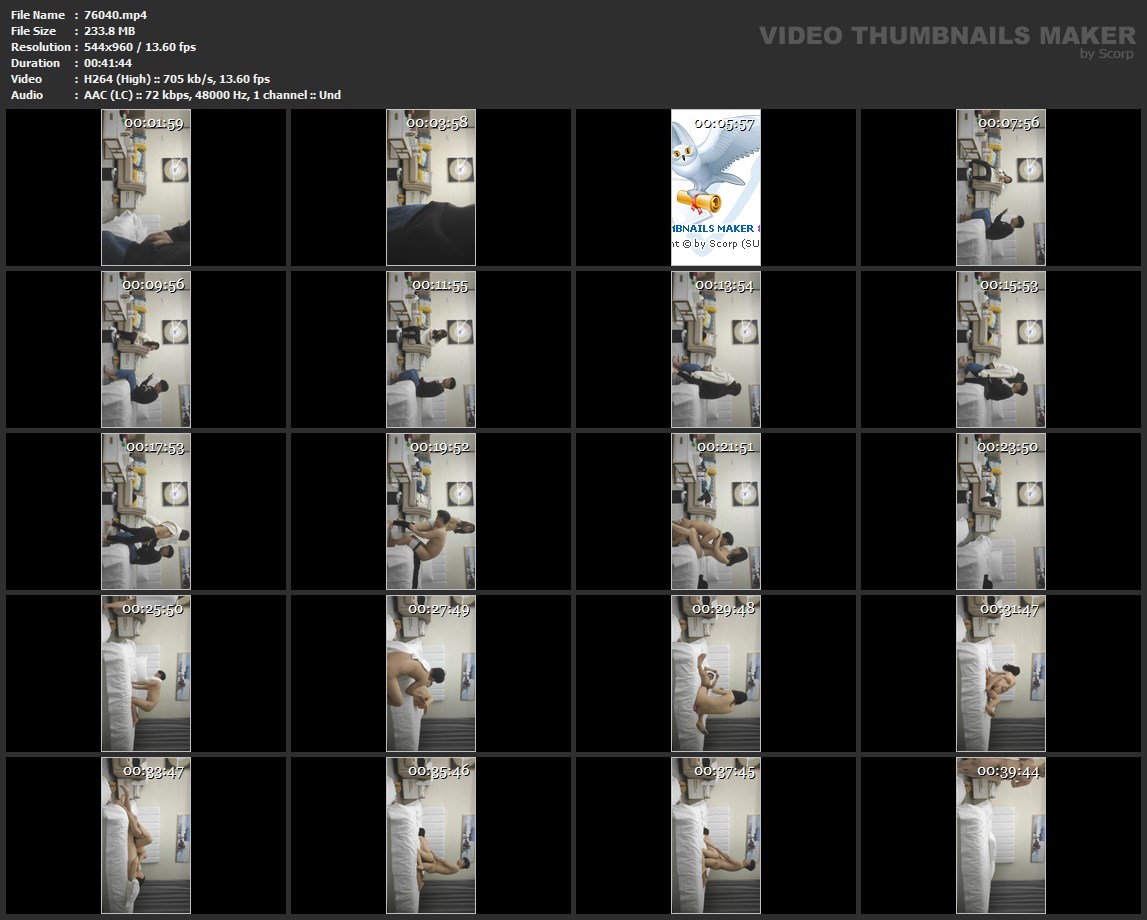Click the 00:01:59 timestamp label
1147x920 pixels.
click(153, 123)
